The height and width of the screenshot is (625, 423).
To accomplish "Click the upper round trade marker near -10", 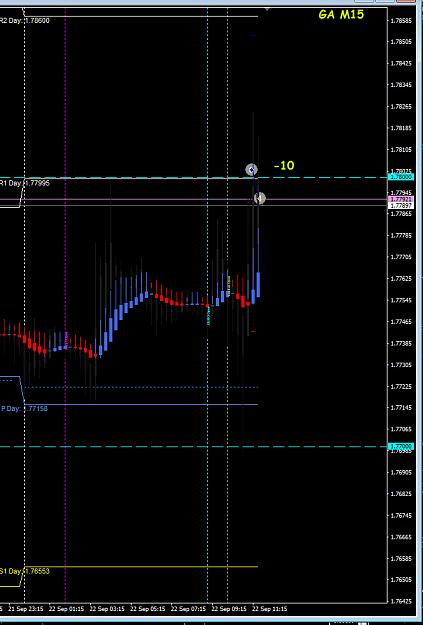I will (251, 170).
